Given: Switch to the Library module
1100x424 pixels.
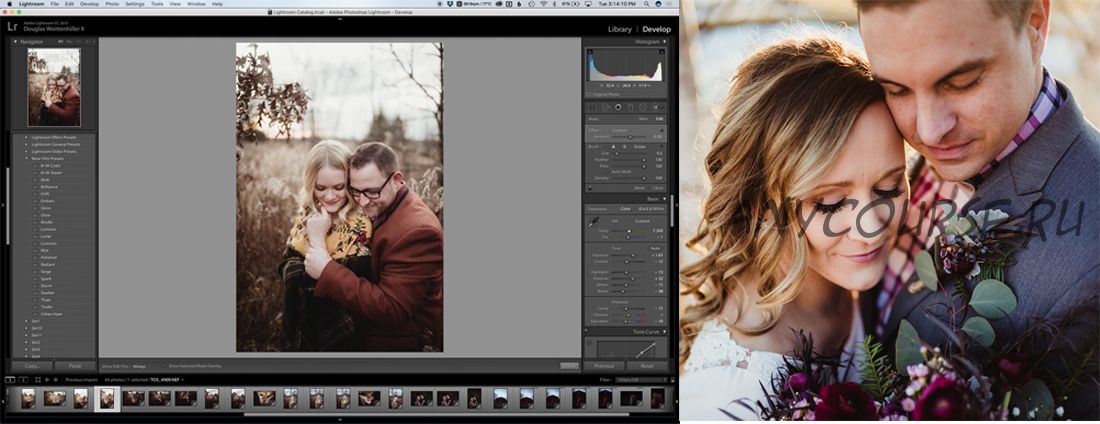Looking at the screenshot, I should 620,29.
